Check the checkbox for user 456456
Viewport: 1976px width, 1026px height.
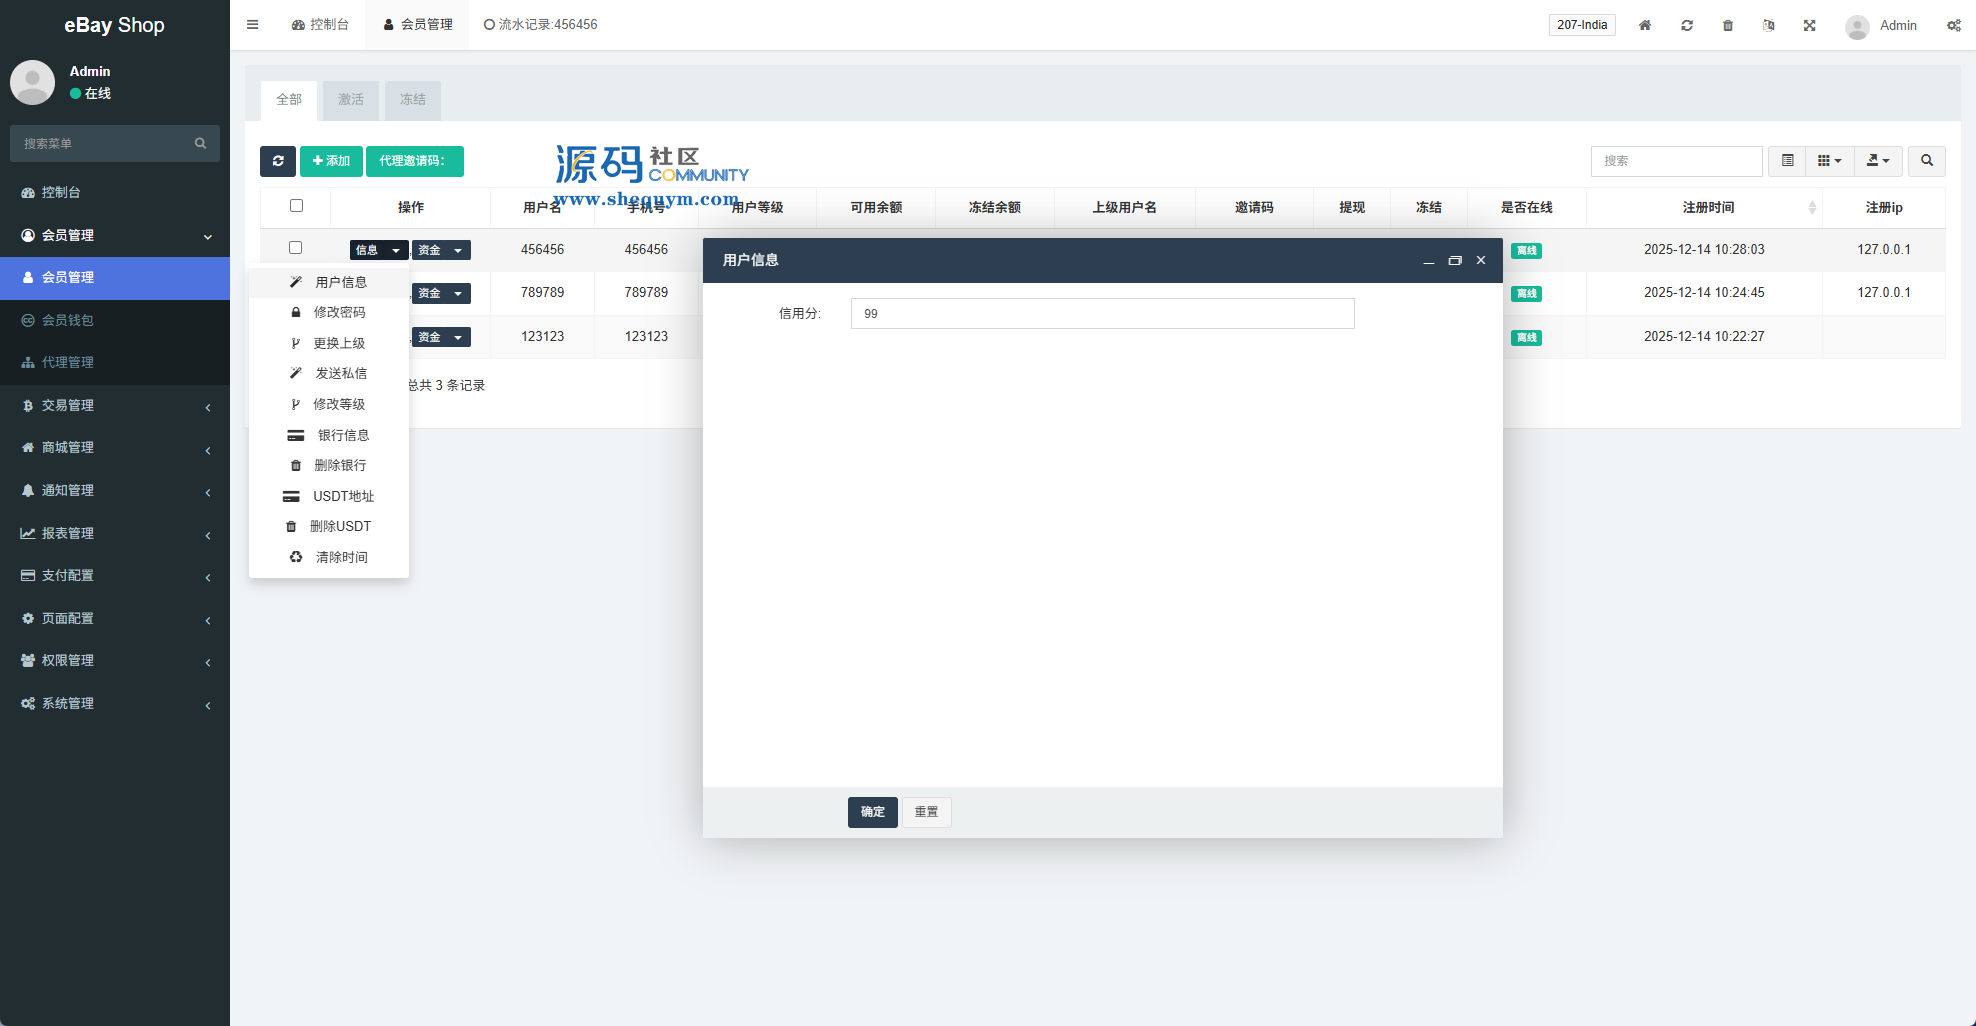[296, 248]
